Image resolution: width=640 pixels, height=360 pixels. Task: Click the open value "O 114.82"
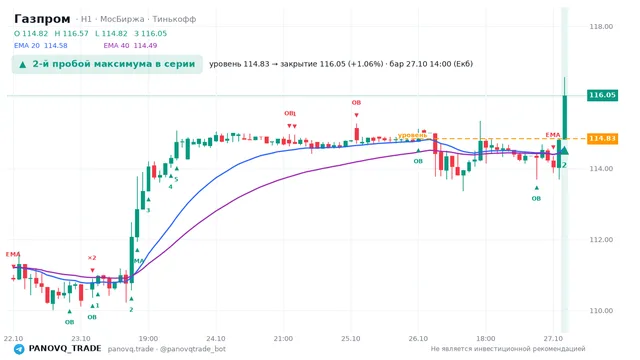click(x=31, y=33)
